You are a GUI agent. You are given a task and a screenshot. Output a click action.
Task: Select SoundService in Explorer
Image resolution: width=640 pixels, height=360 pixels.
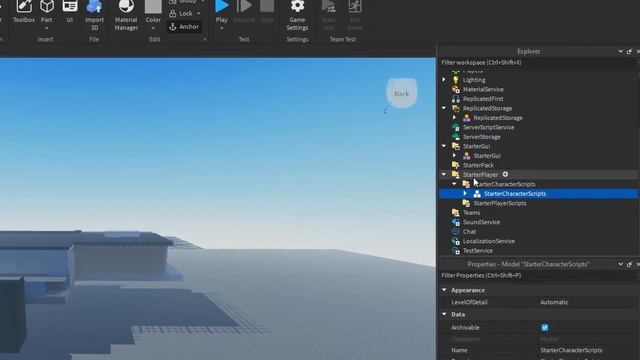(481, 222)
